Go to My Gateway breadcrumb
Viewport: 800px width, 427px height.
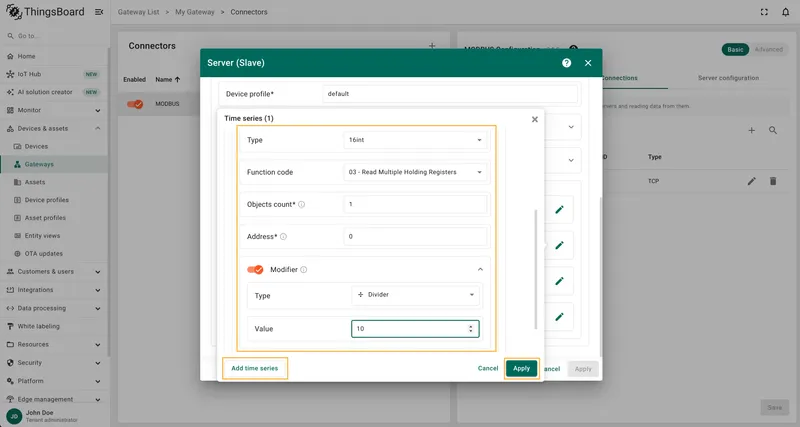click(195, 12)
